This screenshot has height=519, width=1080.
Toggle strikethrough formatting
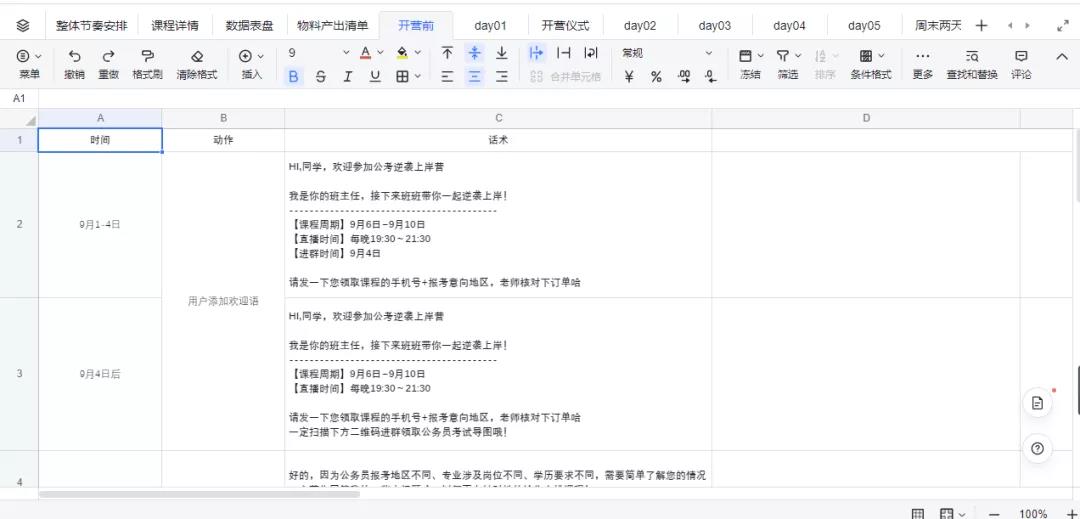[x=320, y=76]
